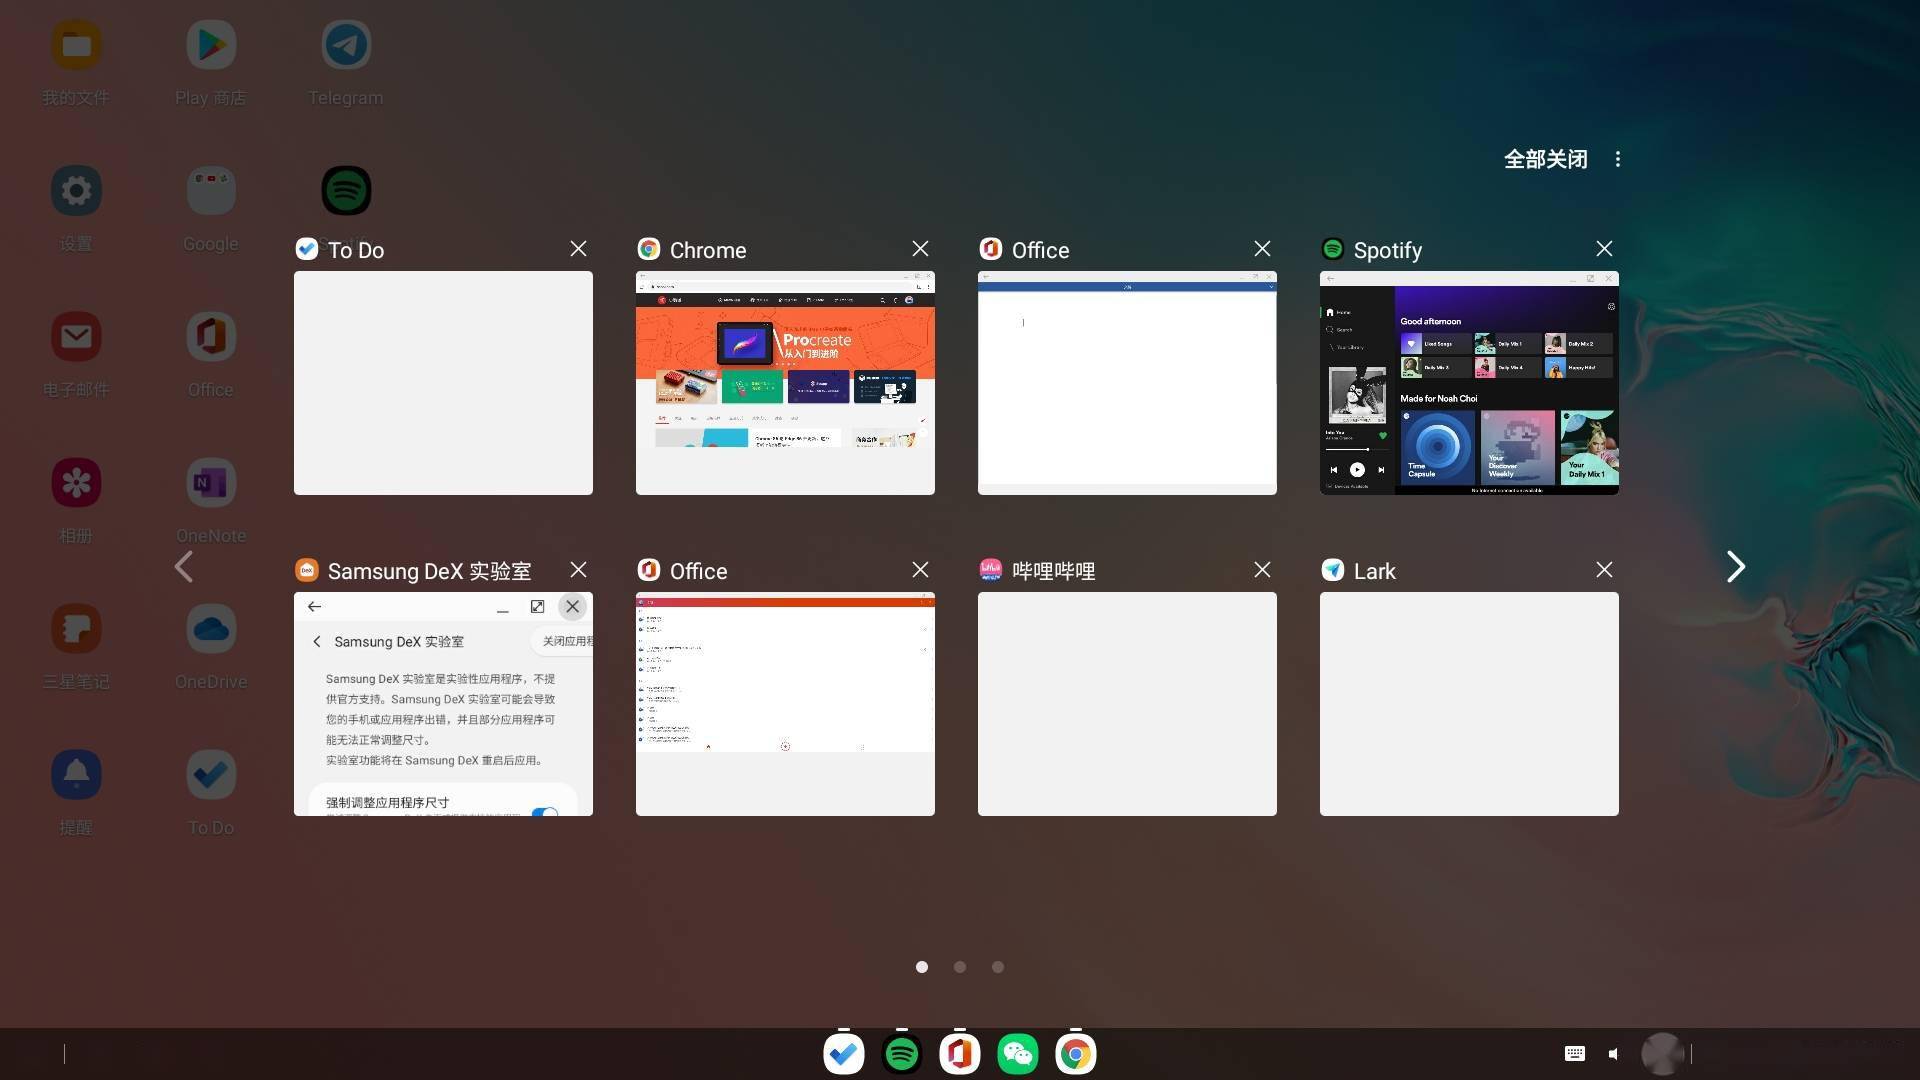
Task: Show on-screen keyboard tray icon
Action: (x=1574, y=1053)
